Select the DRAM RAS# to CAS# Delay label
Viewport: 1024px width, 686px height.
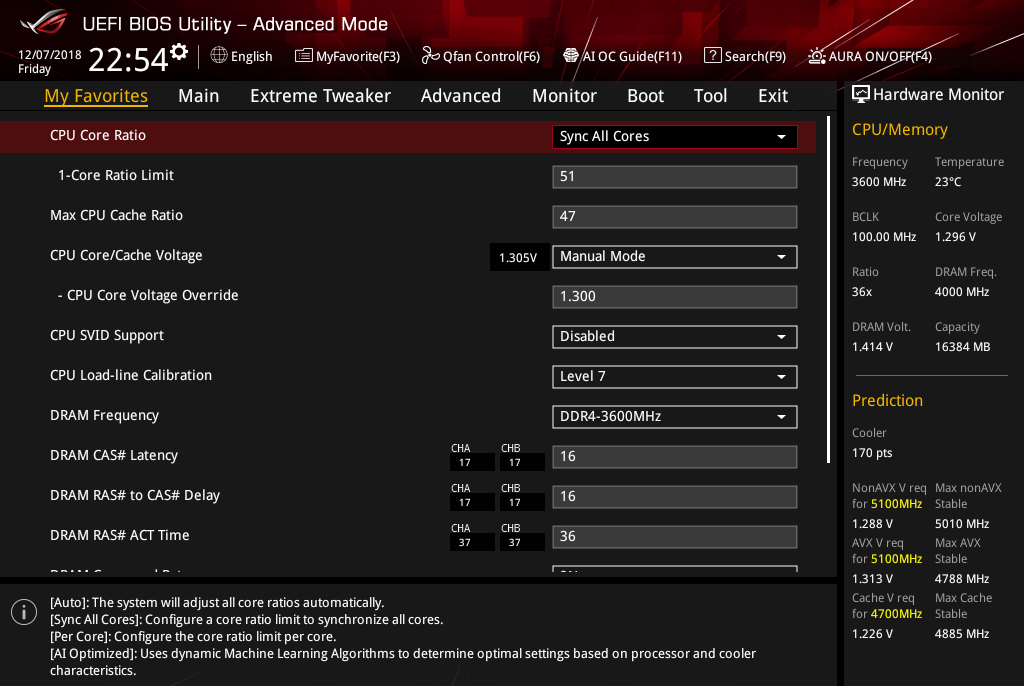135,495
